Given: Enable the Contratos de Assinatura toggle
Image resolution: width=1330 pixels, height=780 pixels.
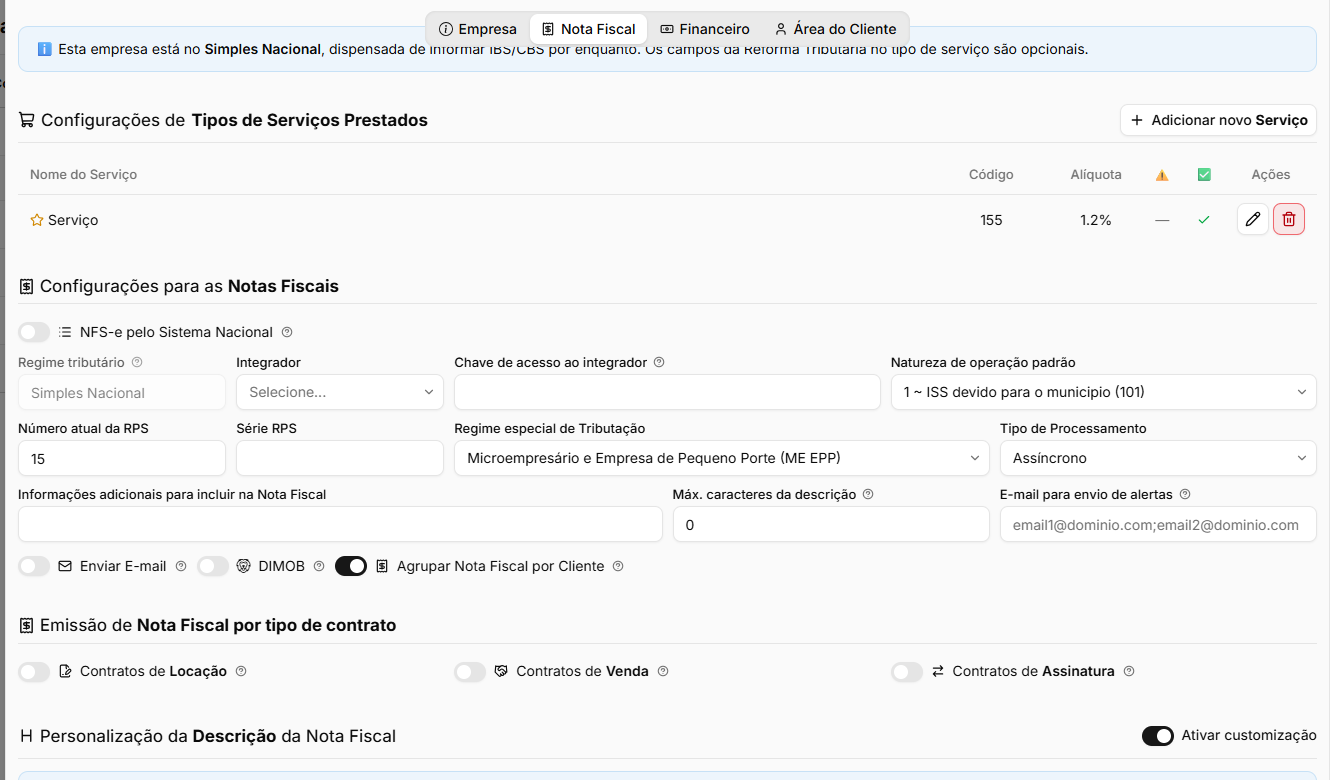Looking at the screenshot, I should pyautogui.click(x=907, y=672).
